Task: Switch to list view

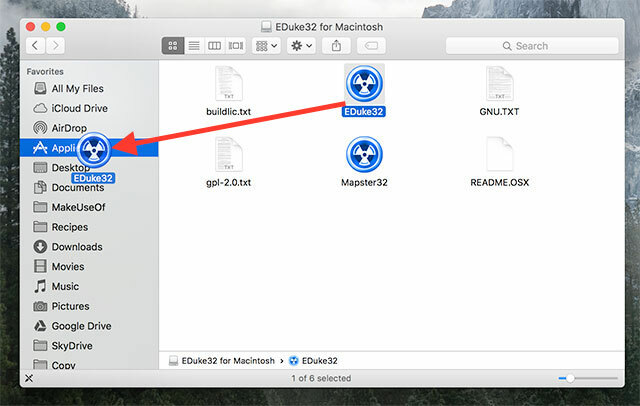Action: pos(194,46)
